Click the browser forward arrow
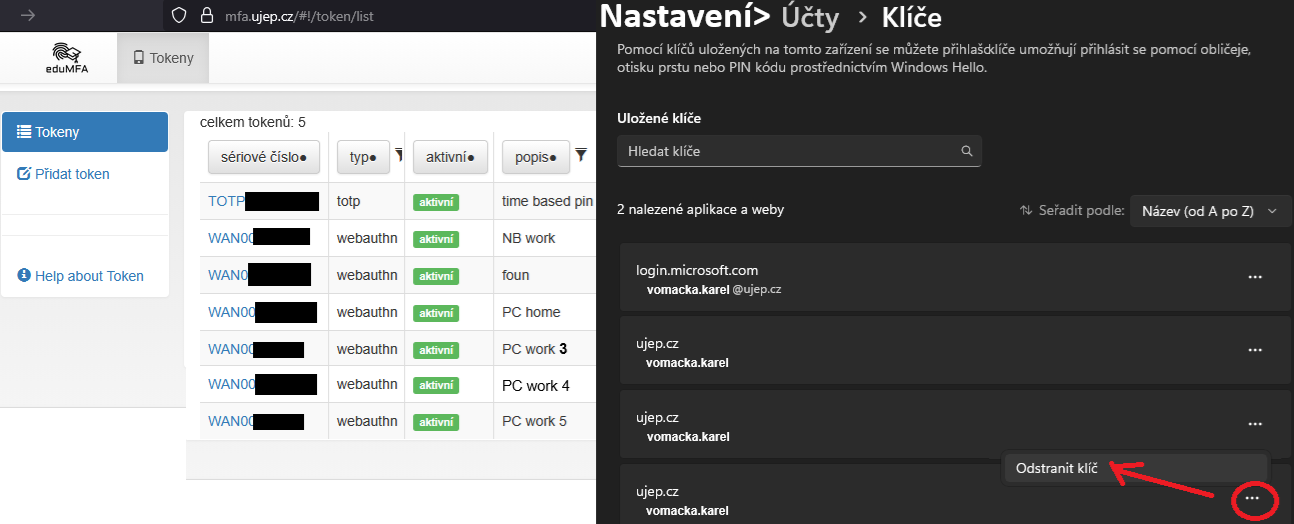This screenshot has width=1294, height=524. [28, 15]
